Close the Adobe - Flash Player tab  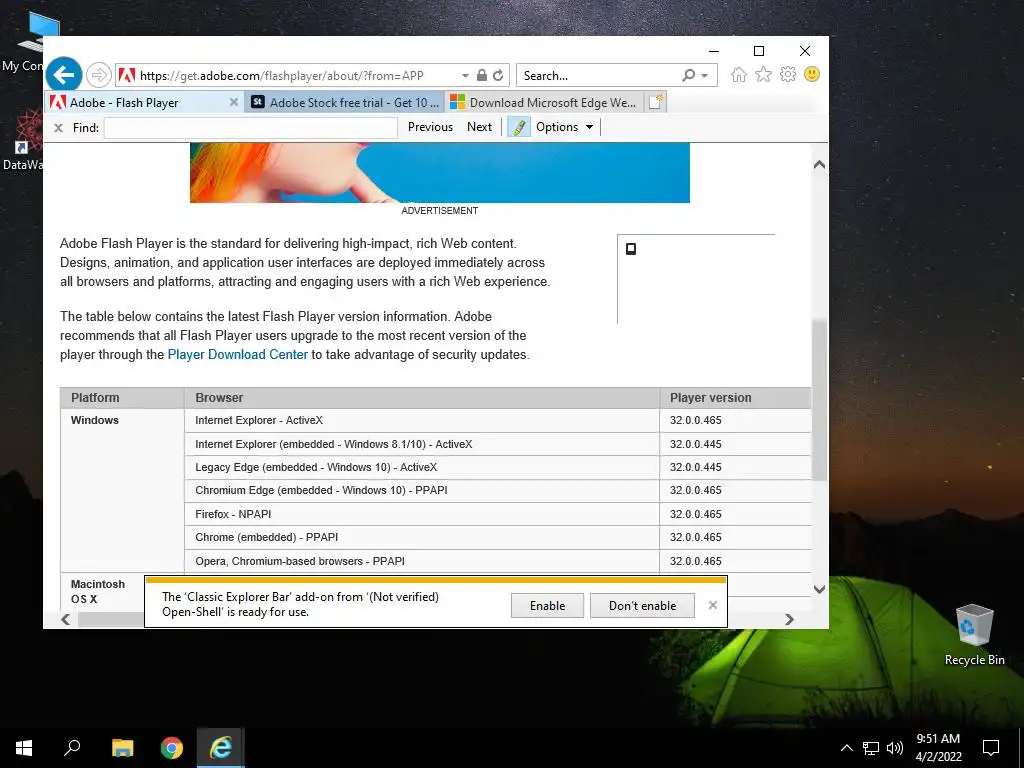coord(234,102)
